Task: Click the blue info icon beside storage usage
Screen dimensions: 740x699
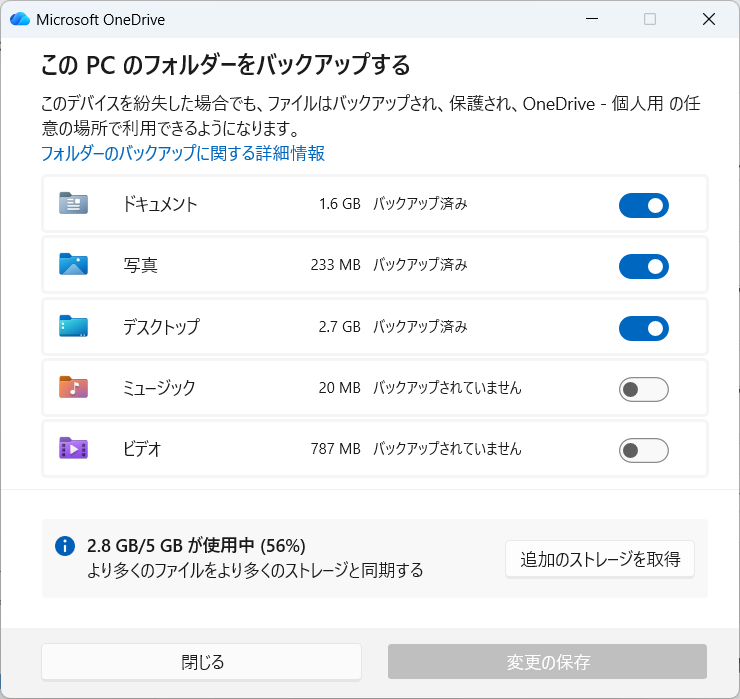Action: point(65,546)
